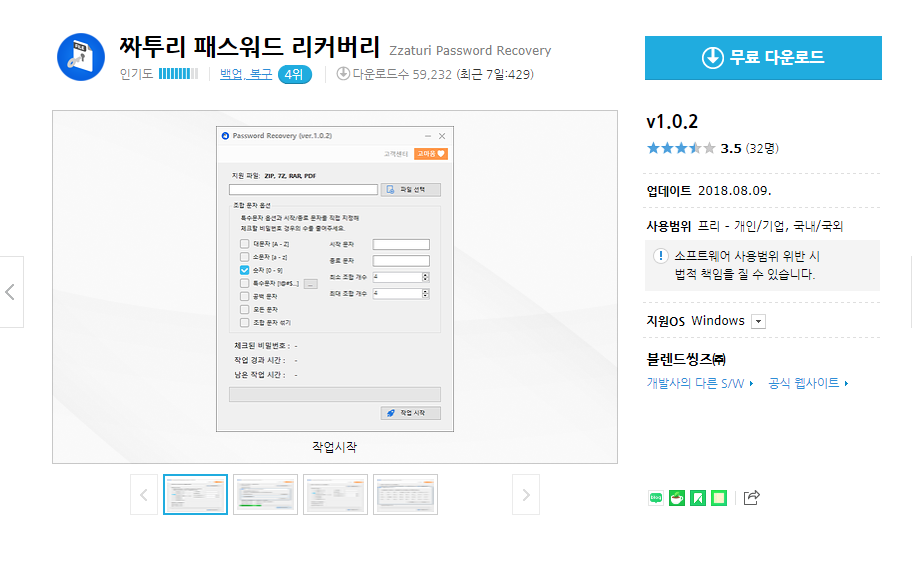Click the update date 2018.08.09.
The height and width of the screenshot is (565, 912).
[735, 191]
